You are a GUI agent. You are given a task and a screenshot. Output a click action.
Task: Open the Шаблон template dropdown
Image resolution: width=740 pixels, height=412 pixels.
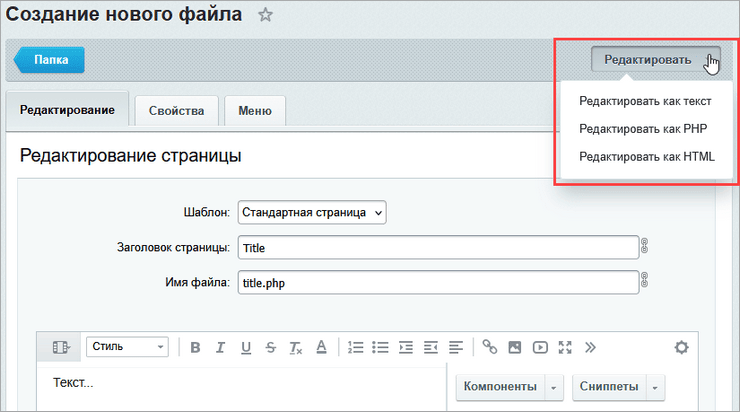(312, 212)
